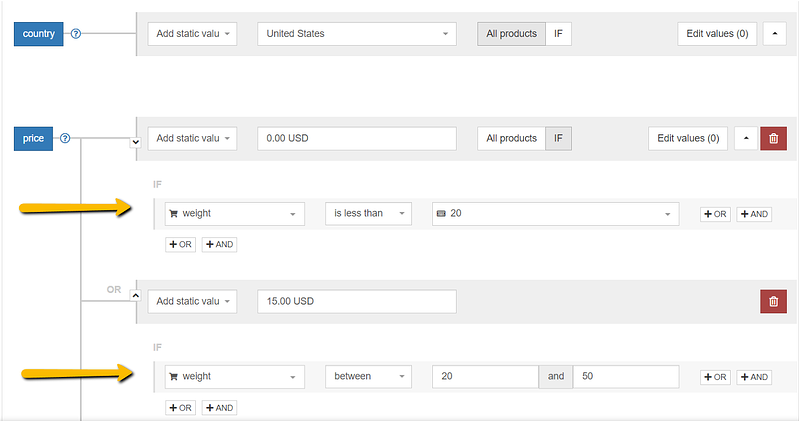
Task: Click the price attribute tab
Action: click(x=33, y=139)
